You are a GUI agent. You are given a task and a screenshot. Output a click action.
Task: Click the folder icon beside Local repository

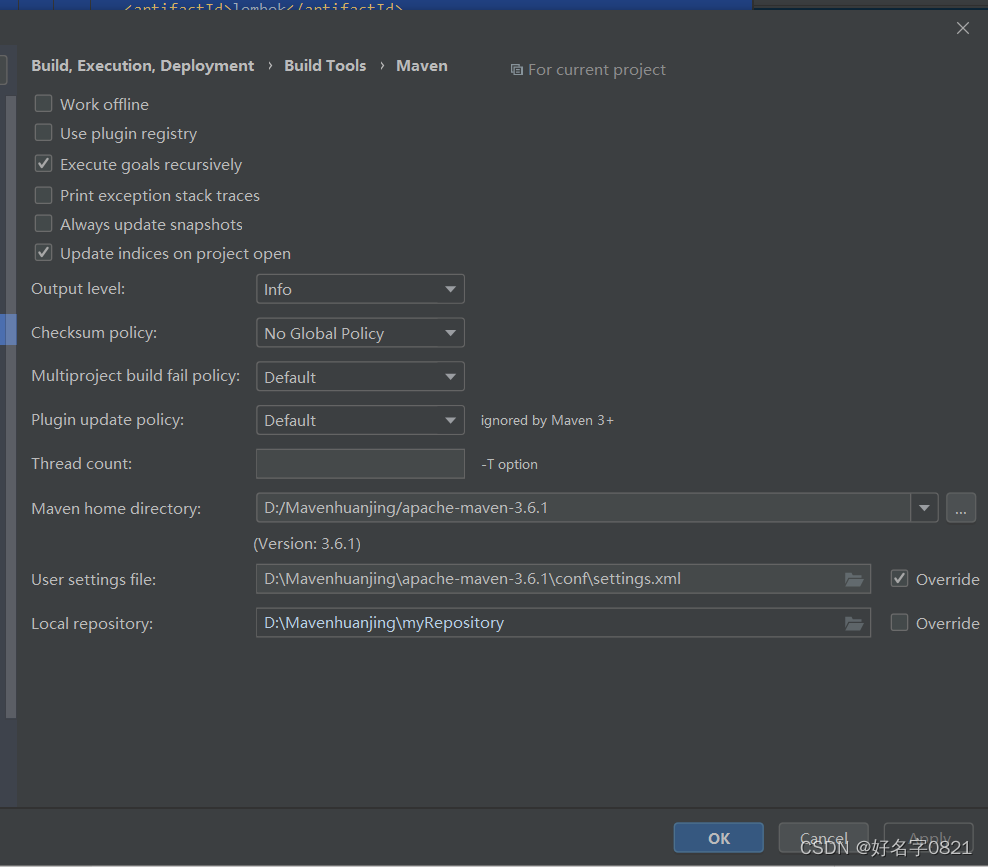point(854,623)
